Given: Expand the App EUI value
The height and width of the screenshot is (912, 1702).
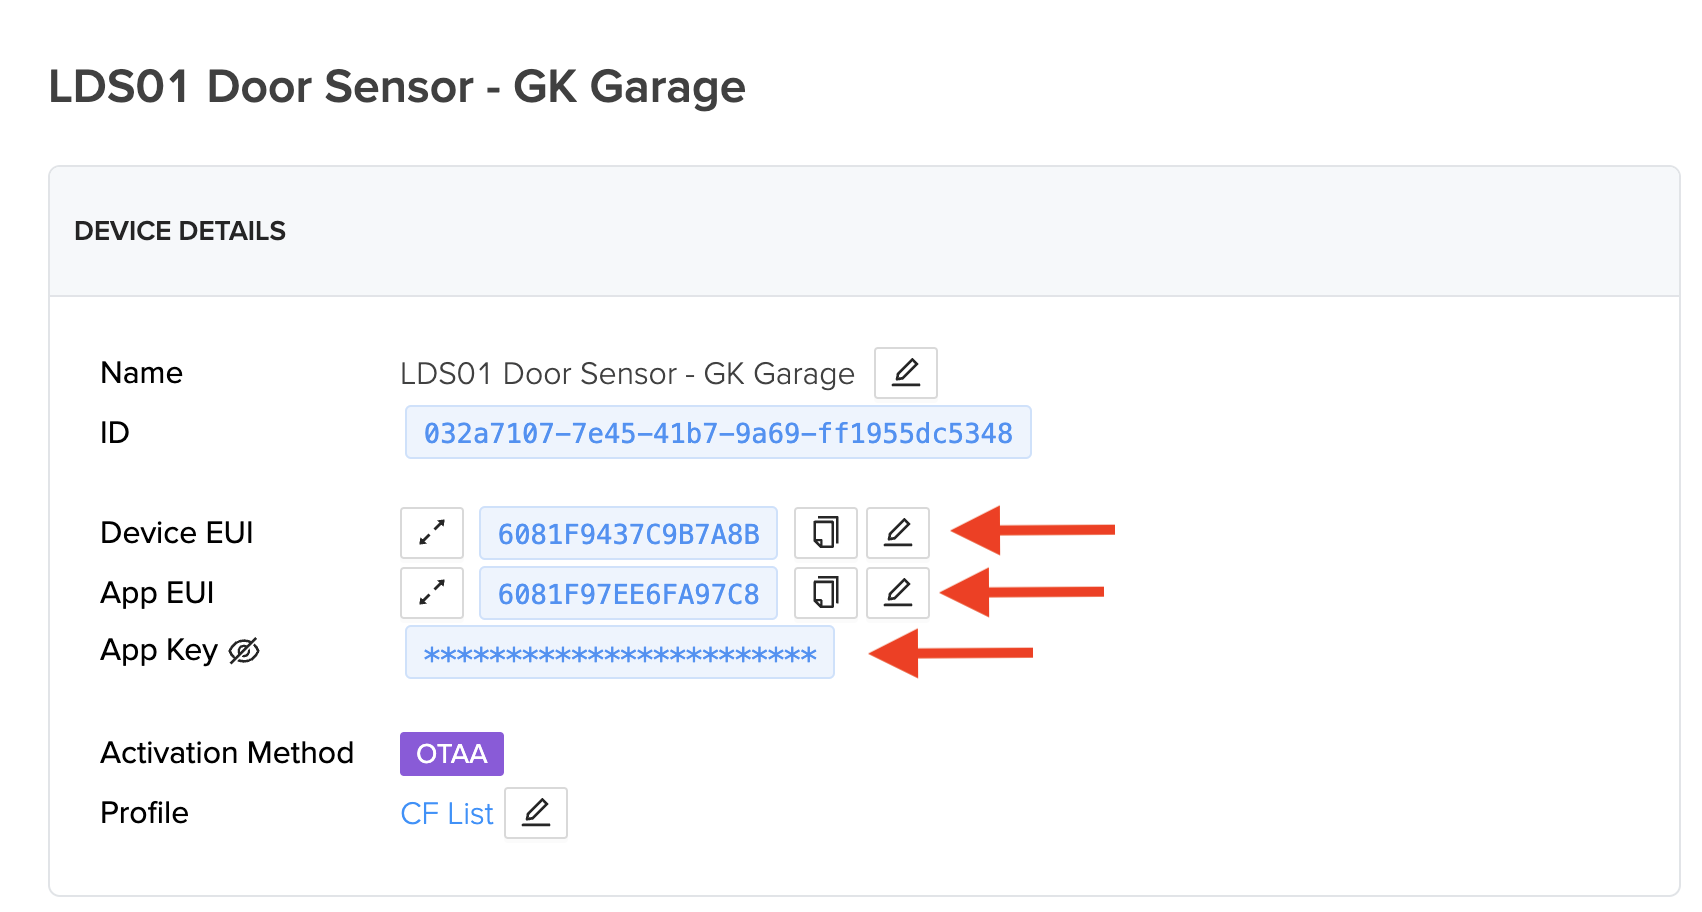Looking at the screenshot, I should 431,593.
